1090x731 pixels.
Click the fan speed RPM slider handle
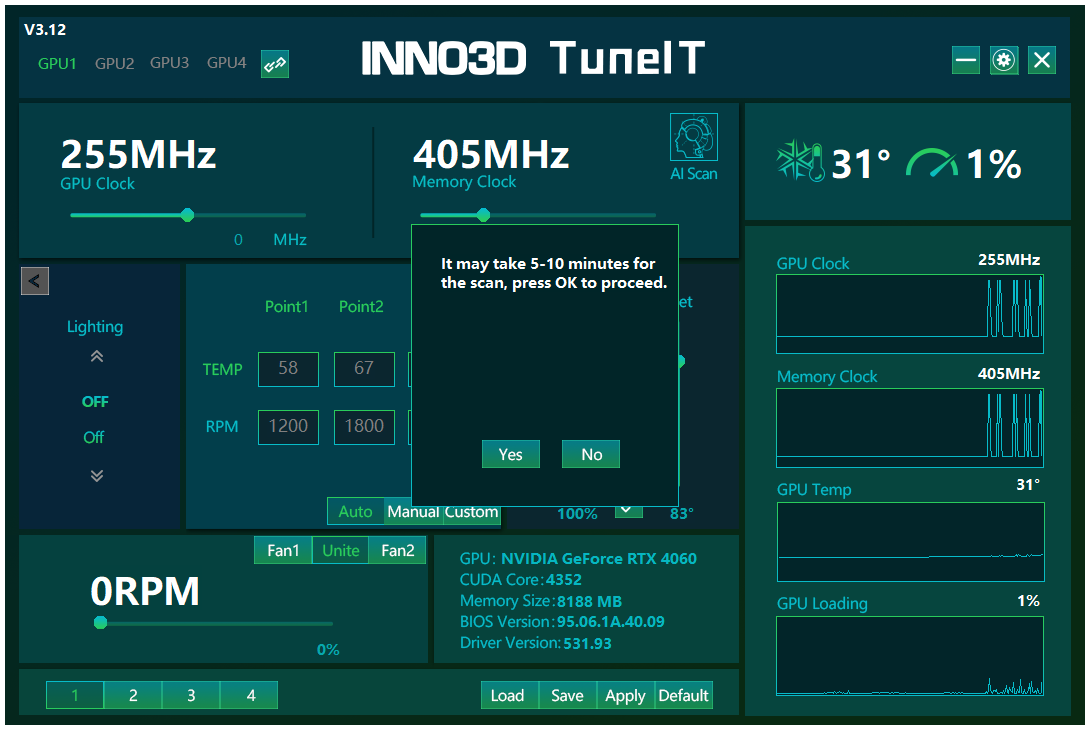point(100,623)
